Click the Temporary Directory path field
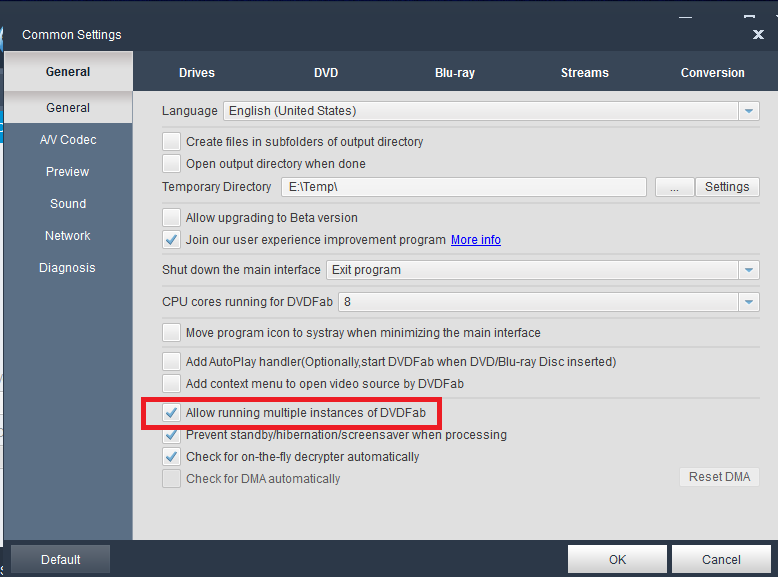 point(464,187)
